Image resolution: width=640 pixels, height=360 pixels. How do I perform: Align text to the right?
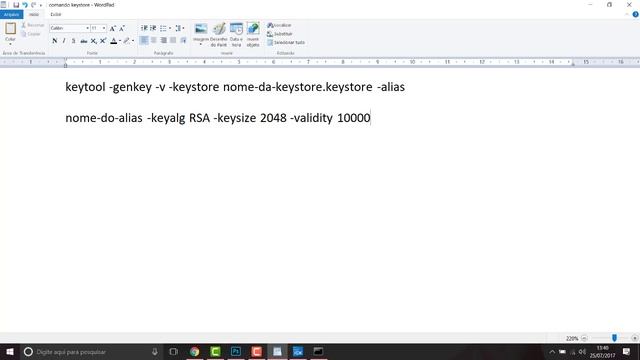pos(164,40)
